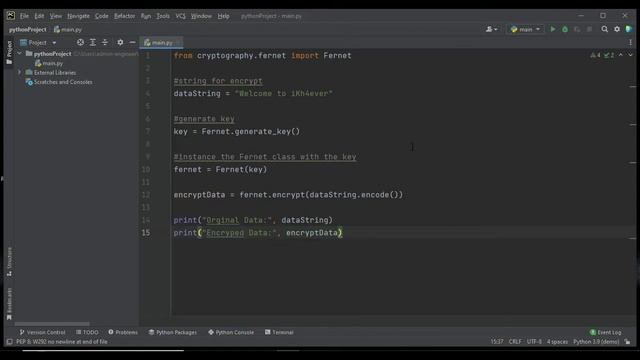Run the main configuration with the green play icon
Image resolution: width=640 pixels, height=360 pixels.
pyautogui.click(x=553, y=29)
